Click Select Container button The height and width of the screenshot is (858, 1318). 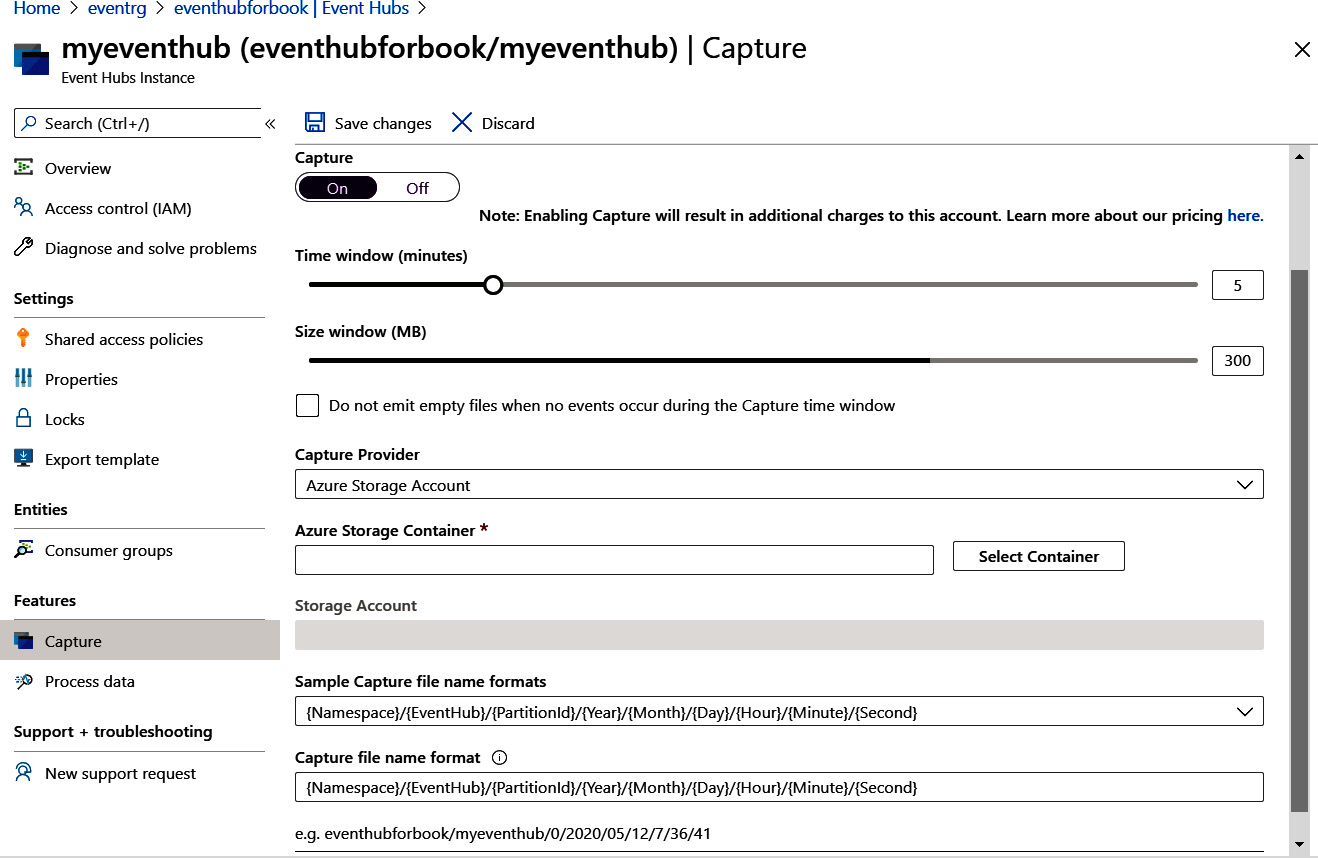pyautogui.click(x=1038, y=556)
